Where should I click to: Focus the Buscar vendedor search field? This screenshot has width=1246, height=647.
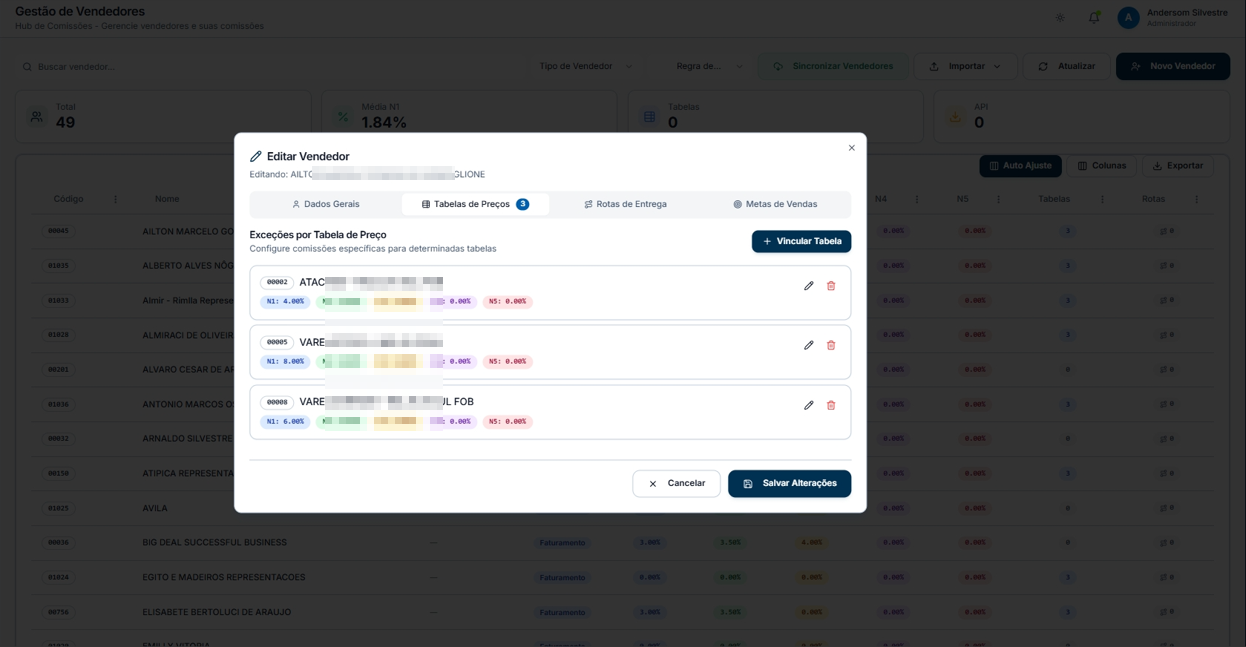(270, 67)
